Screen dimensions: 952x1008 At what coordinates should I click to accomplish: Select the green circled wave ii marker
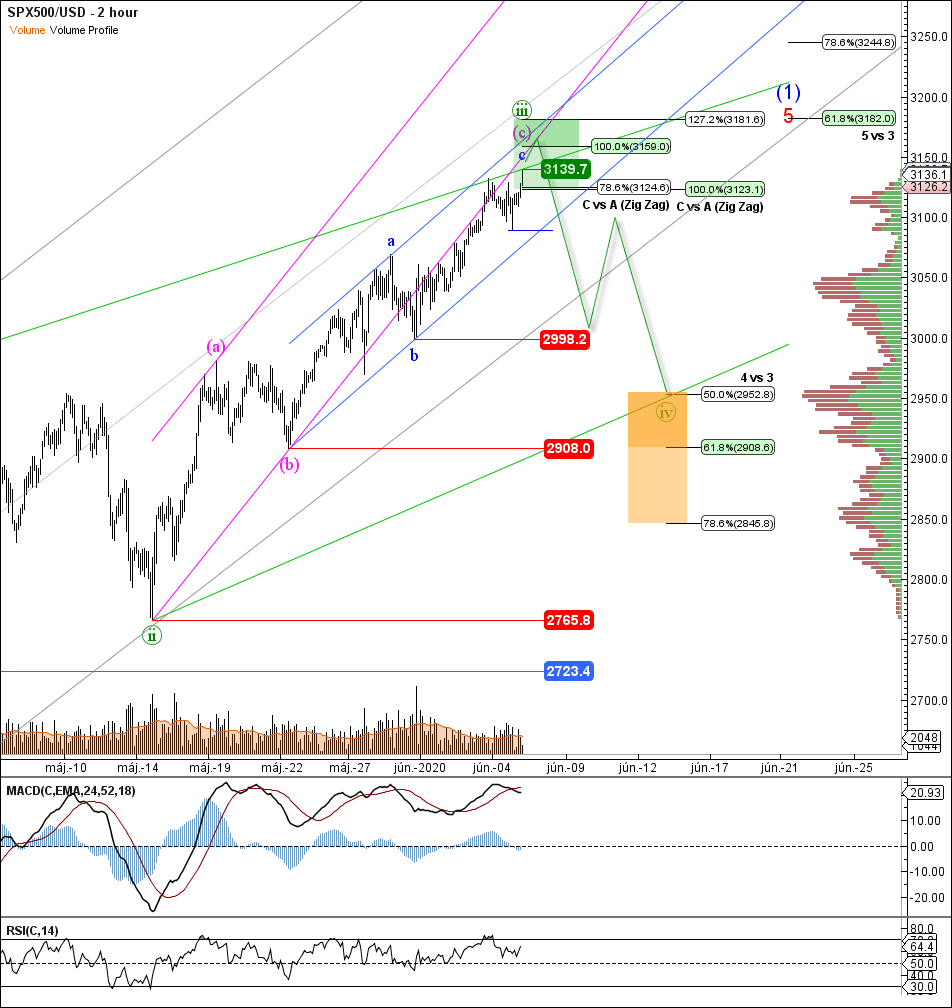click(x=151, y=634)
